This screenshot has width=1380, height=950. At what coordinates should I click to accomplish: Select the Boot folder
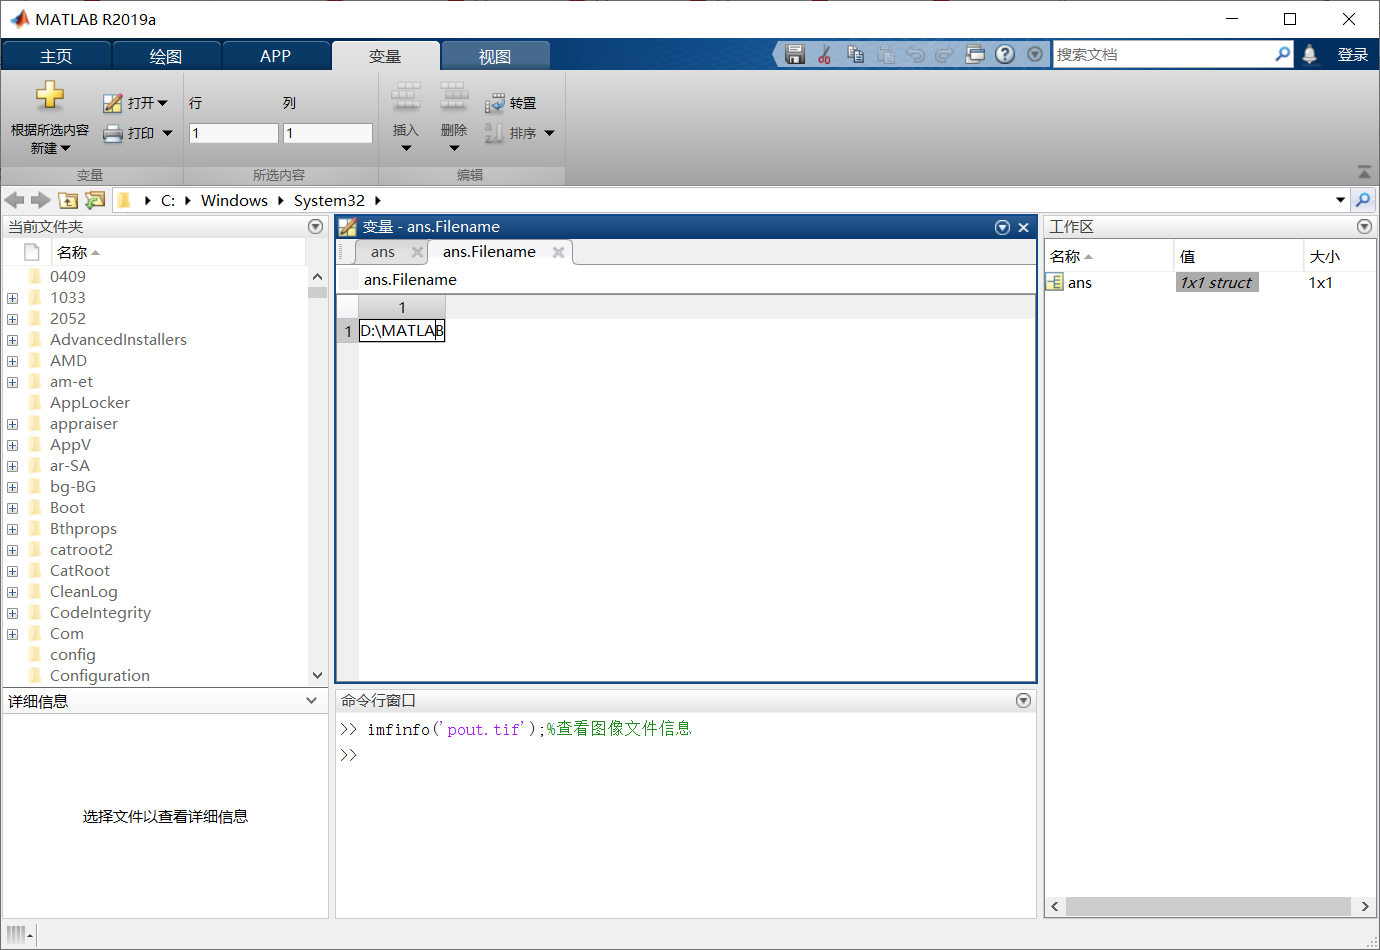pyautogui.click(x=67, y=508)
